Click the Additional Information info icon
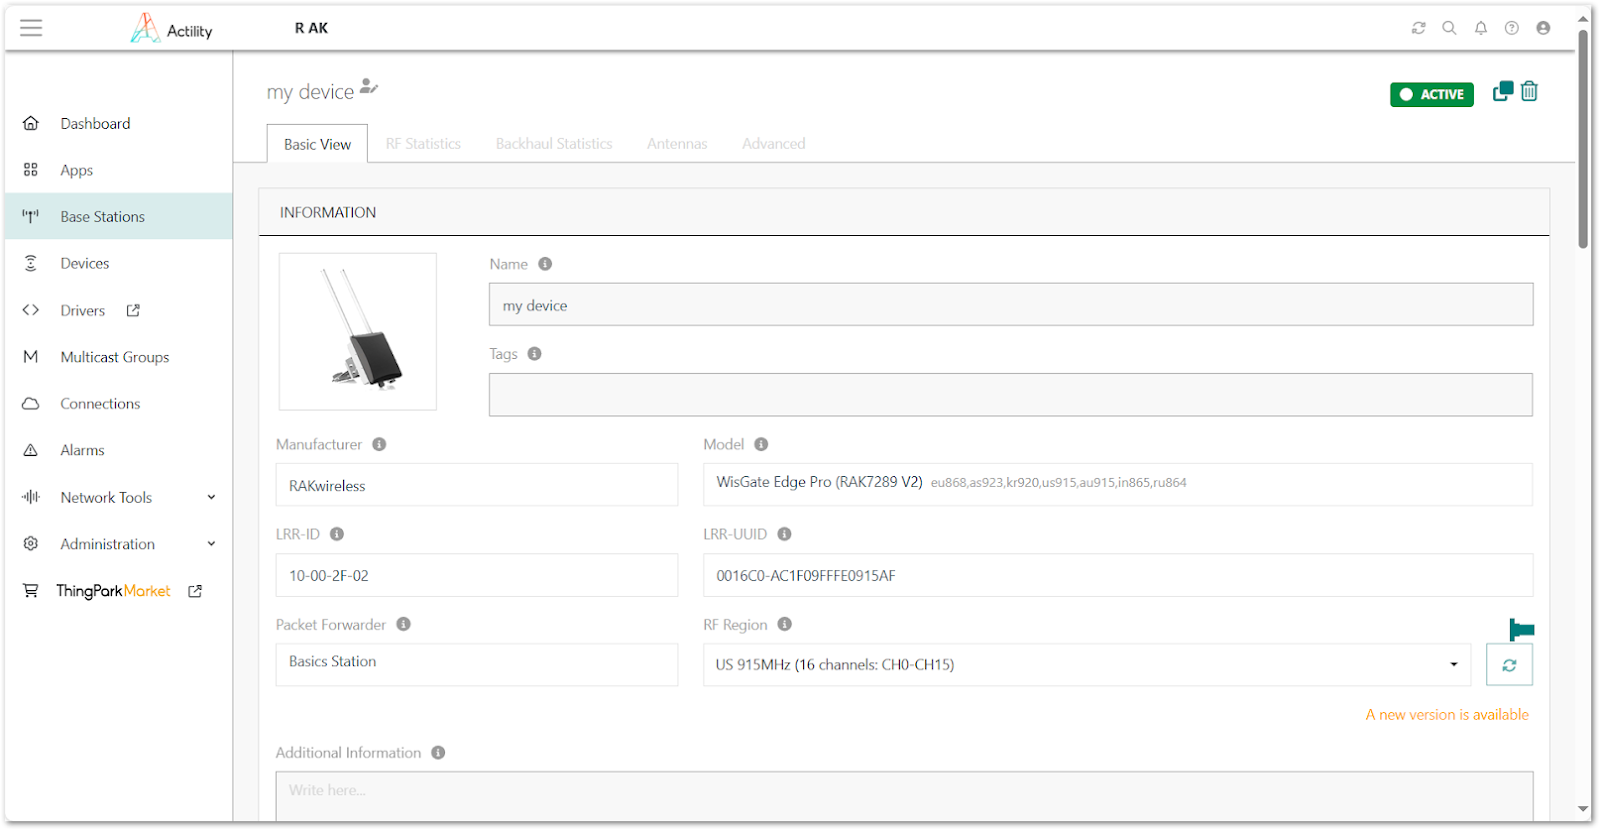Image resolution: width=1600 pixels, height=830 pixels. point(438,752)
